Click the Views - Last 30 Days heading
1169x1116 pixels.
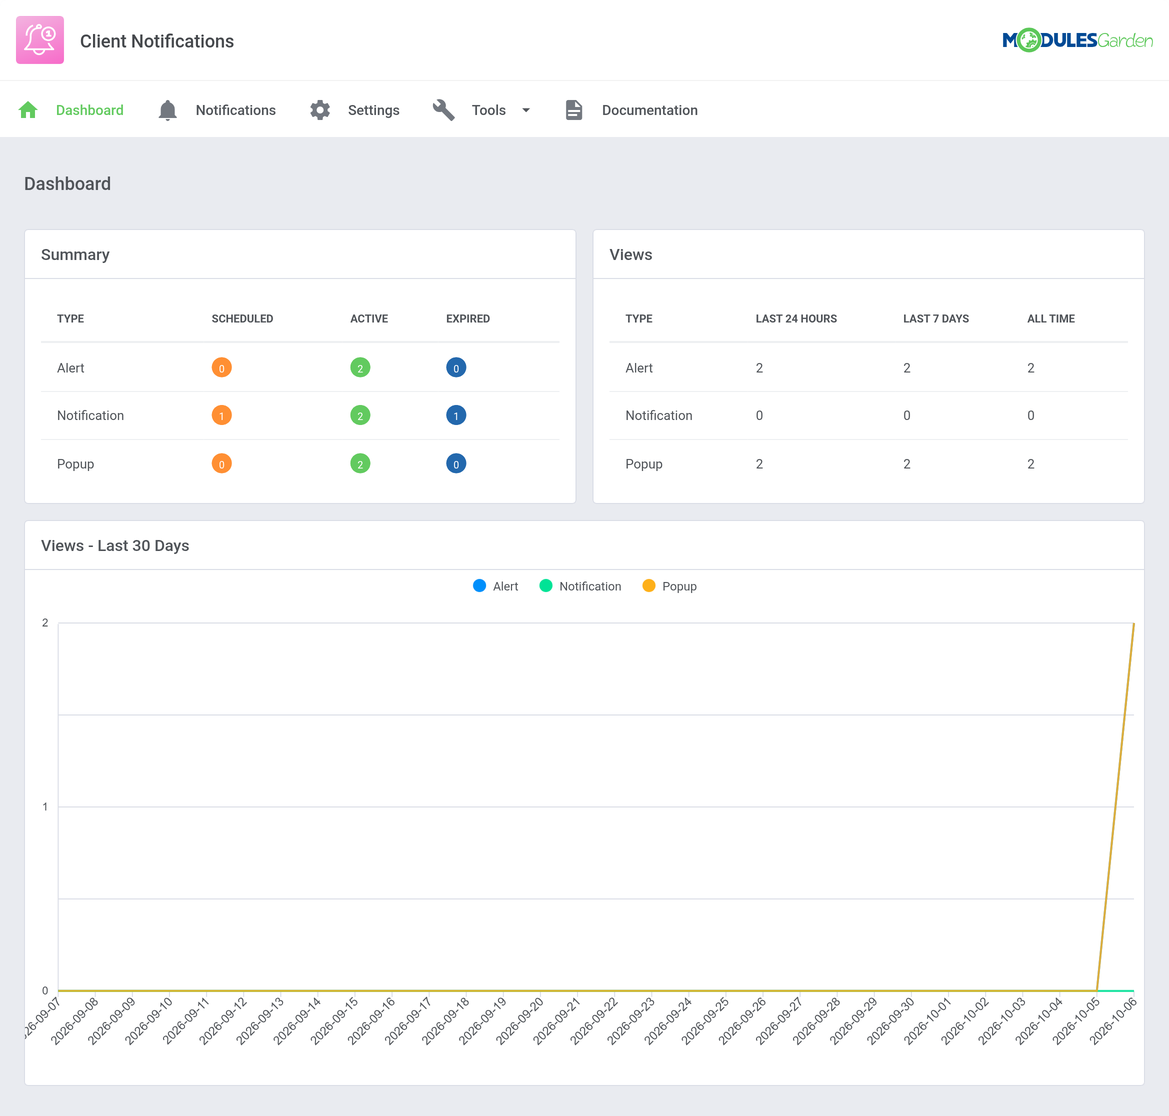(x=115, y=546)
